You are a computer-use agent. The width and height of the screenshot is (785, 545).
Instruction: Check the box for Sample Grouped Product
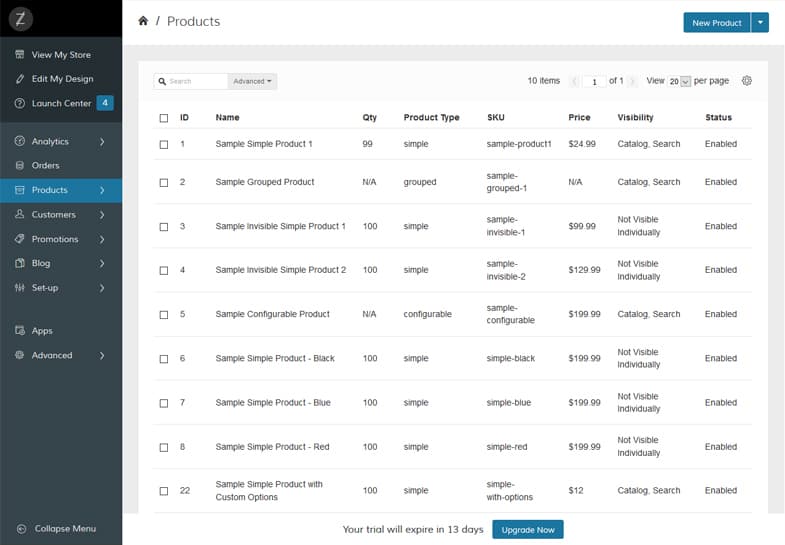(x=164, y=183)
